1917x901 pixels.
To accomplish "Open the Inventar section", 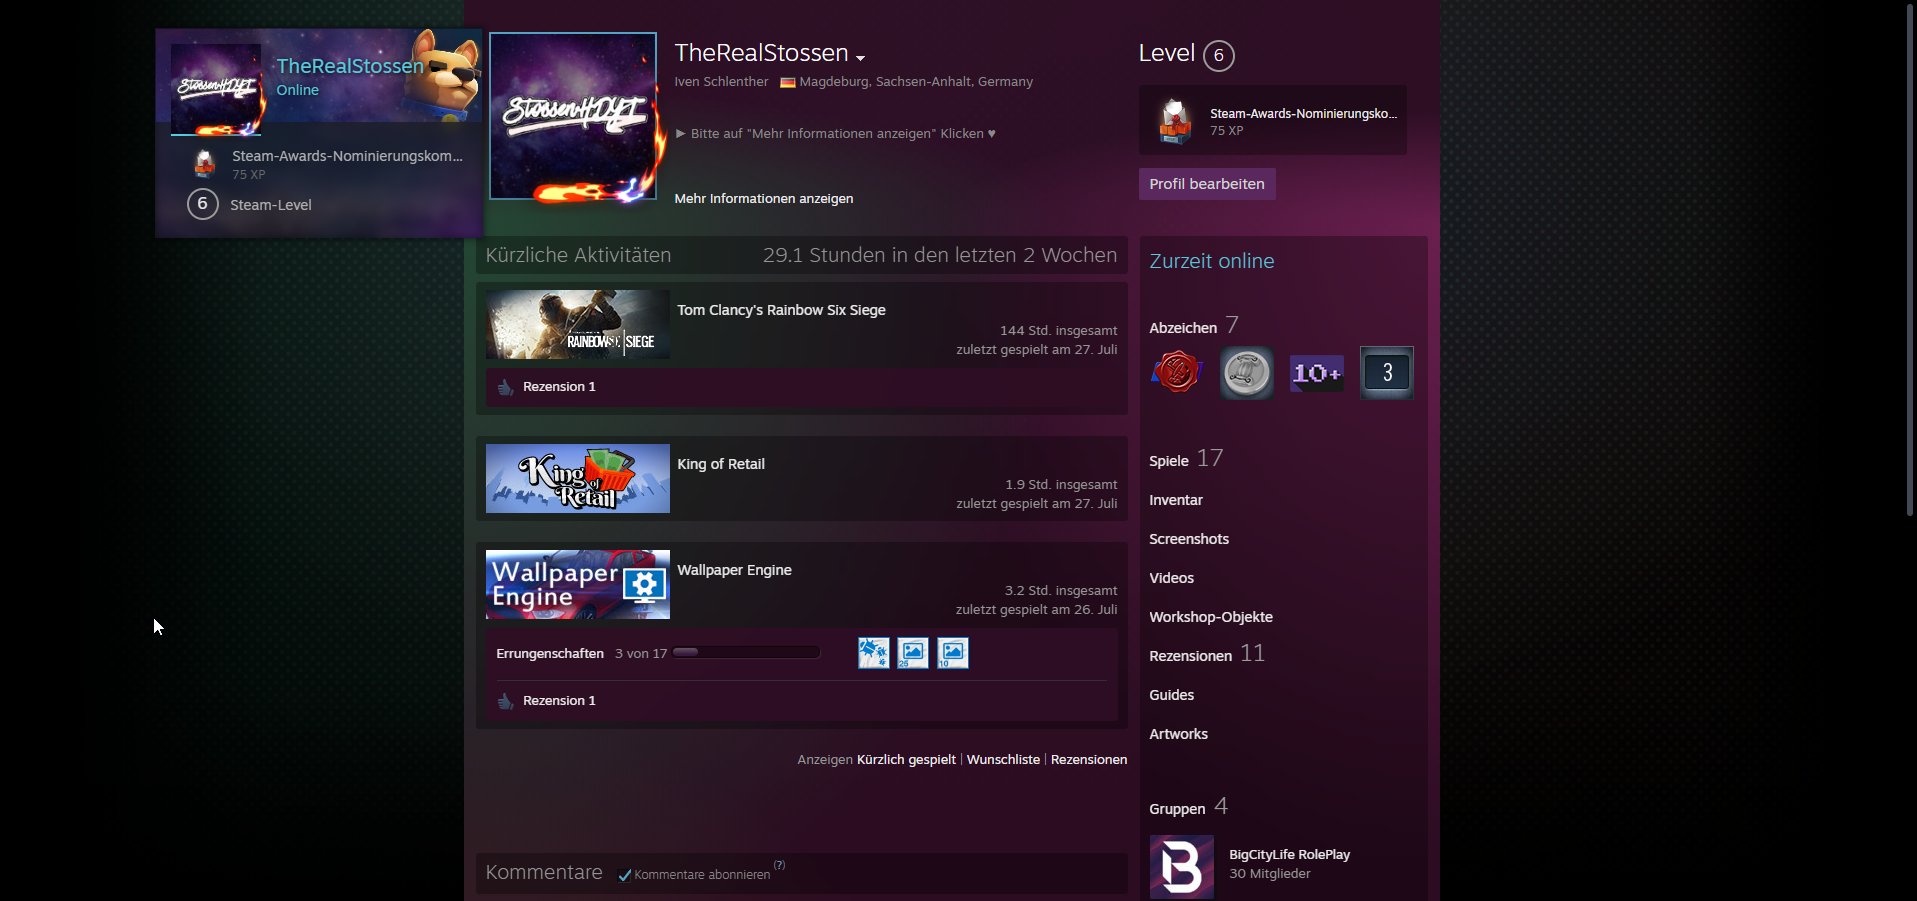I will pyautogui.click(x=1175, y=500).
